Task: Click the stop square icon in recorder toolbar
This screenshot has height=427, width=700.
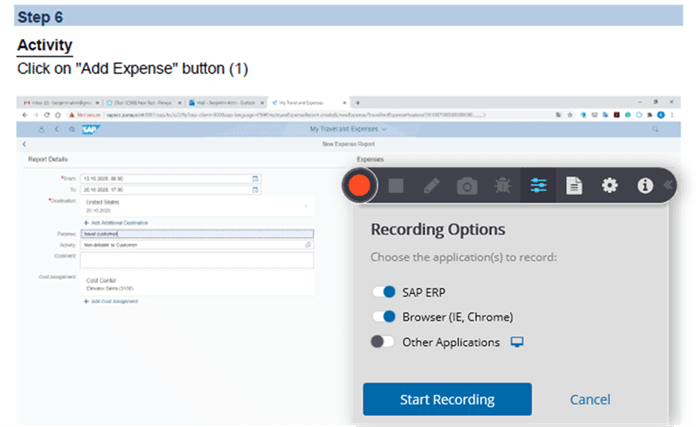Action: (x=396, y=185)
